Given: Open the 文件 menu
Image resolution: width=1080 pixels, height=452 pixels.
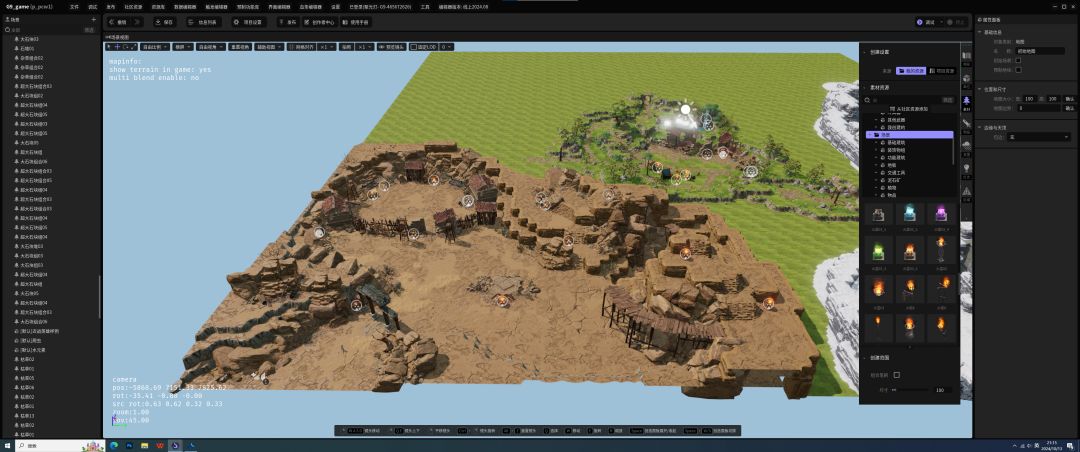Looking at the screenshot, I should pyautogui.click(x=74, y=6).
